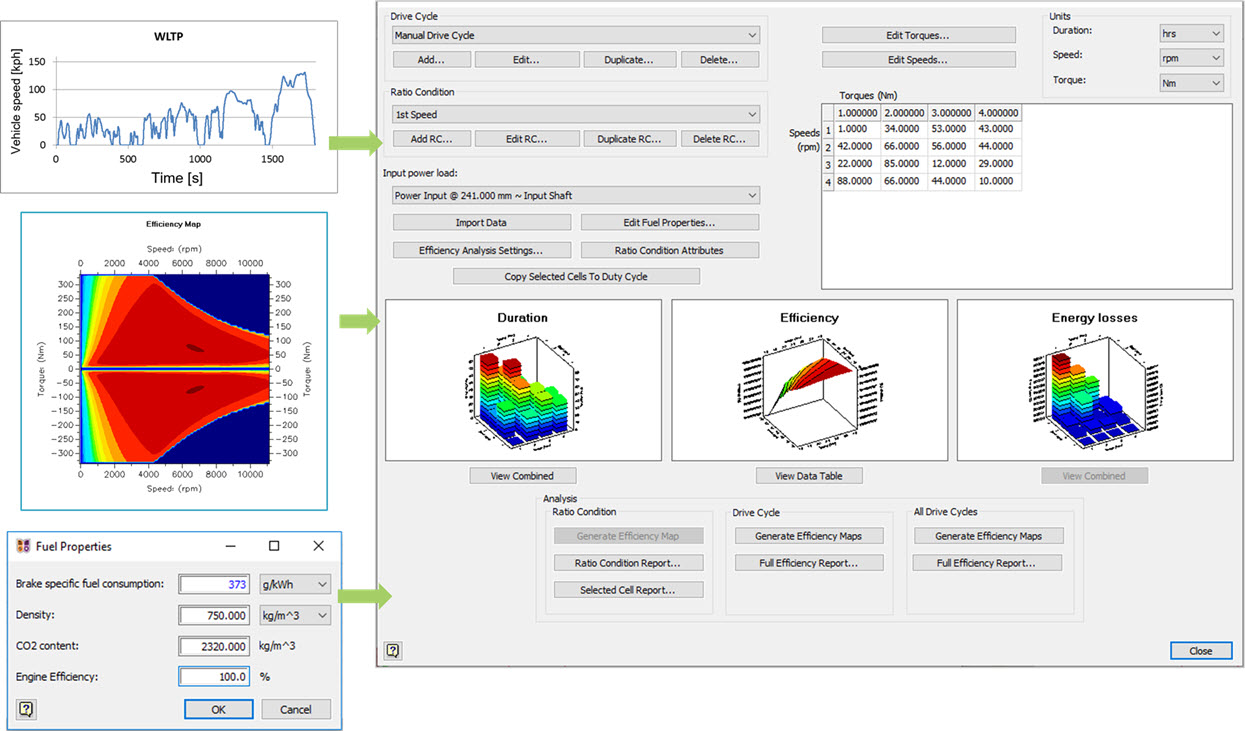The image size is (1245, 731).
Task: Expand the Ratio Condition 1st Speed dropdown
Action: point(575,115)
